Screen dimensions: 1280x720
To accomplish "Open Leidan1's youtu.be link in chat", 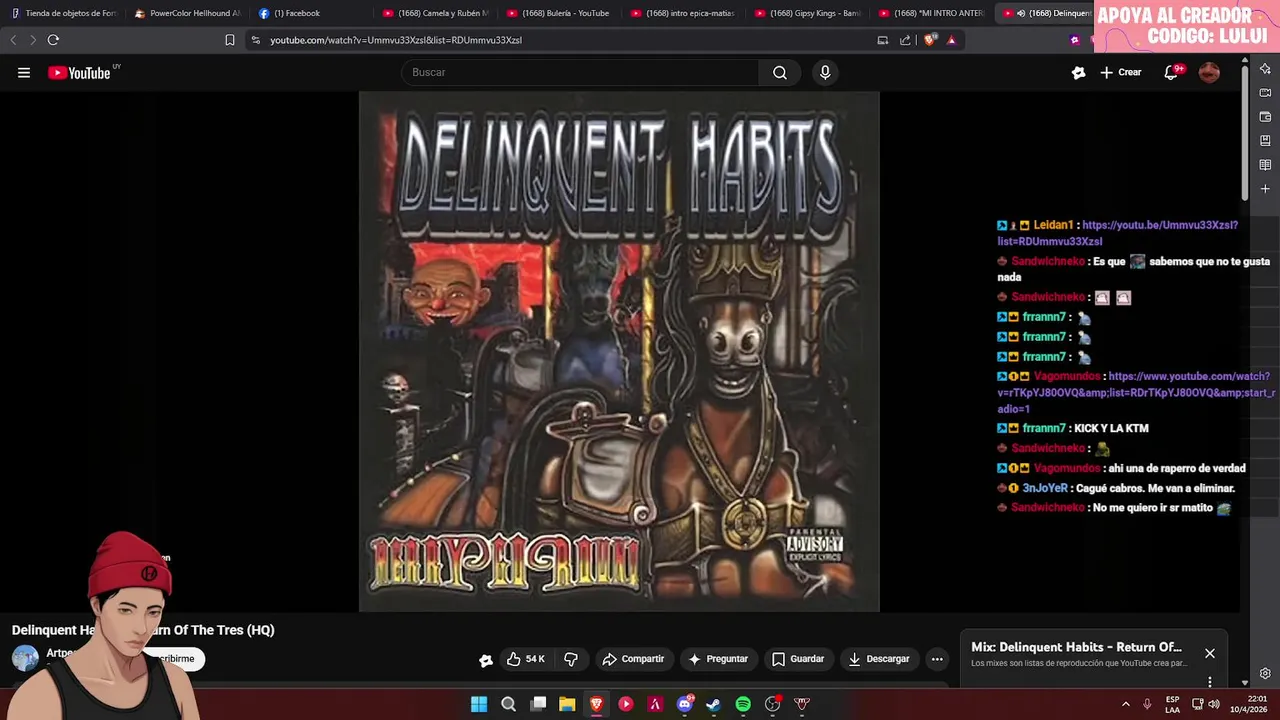I will [x=1118, y=233].
